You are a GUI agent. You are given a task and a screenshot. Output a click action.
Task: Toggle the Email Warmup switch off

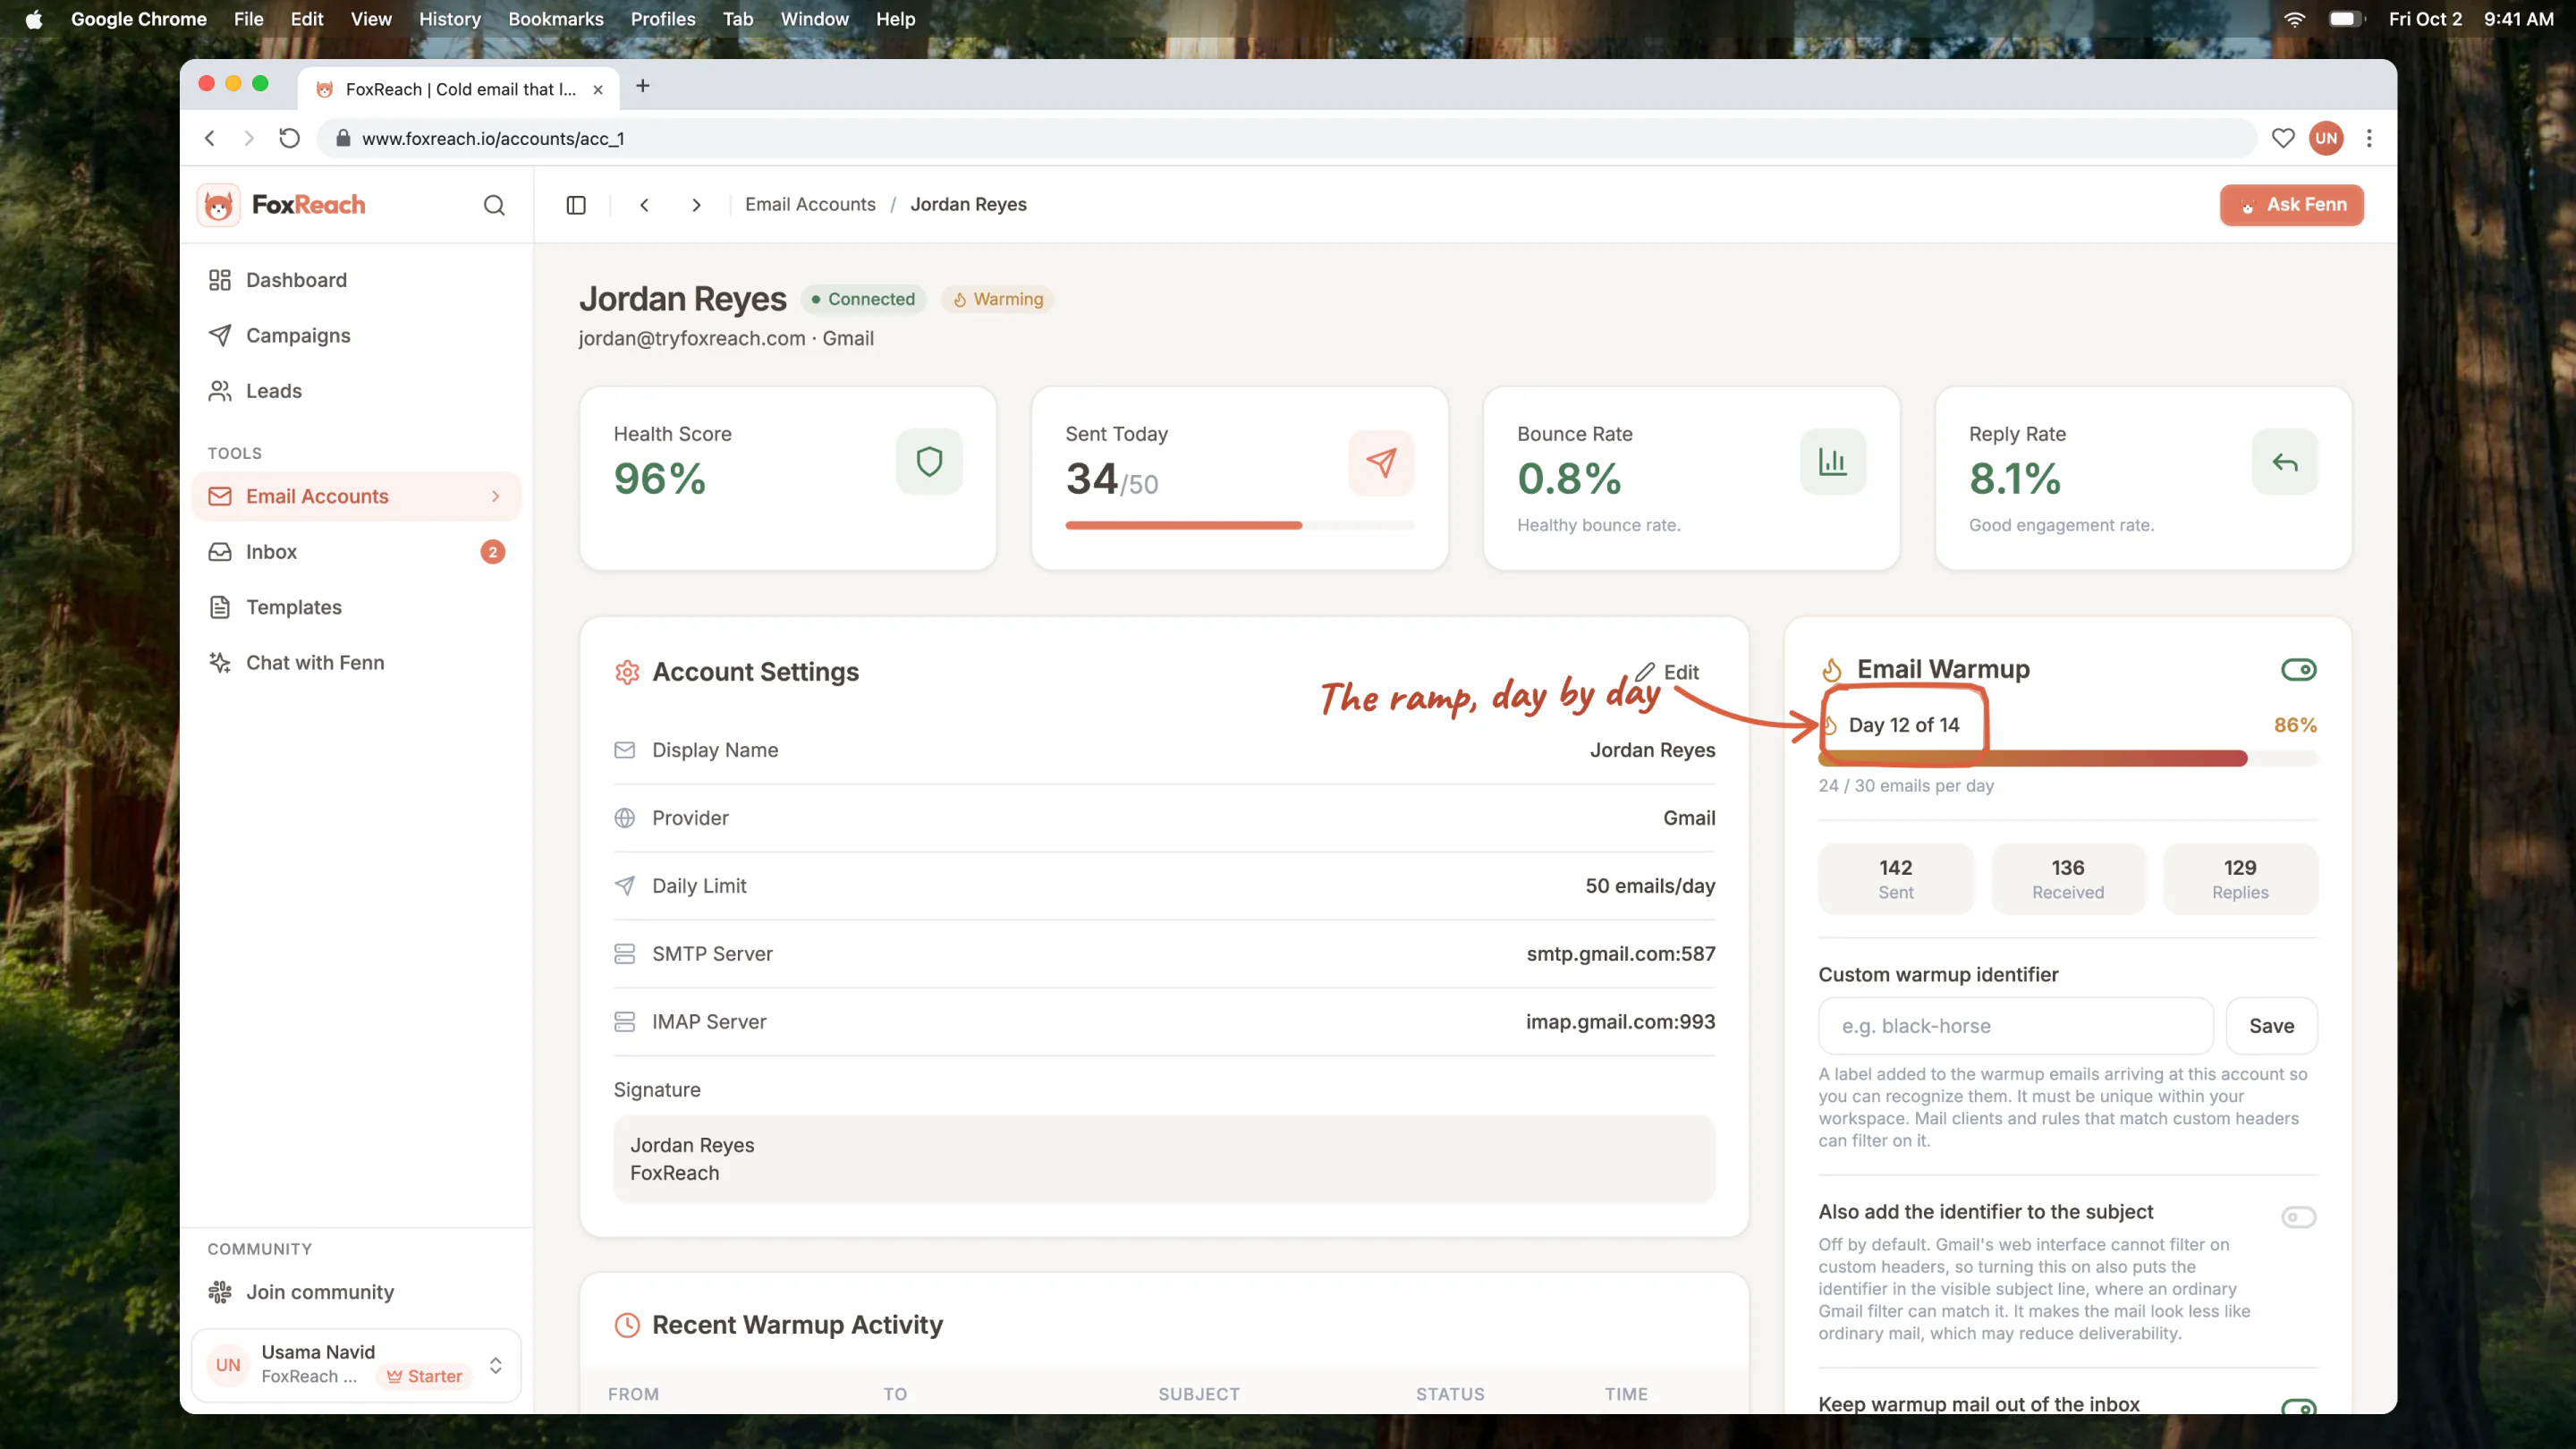click(2298, 669)
